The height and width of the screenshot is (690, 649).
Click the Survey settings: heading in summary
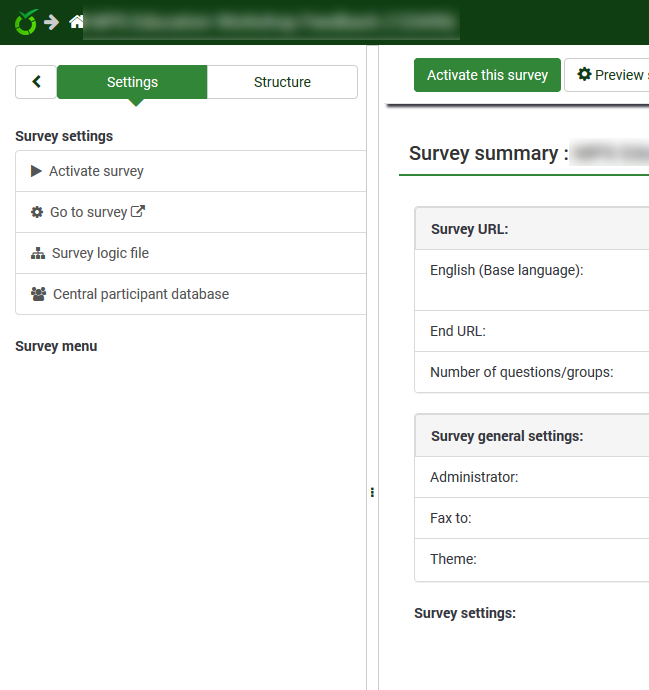(x=465, y=613)
